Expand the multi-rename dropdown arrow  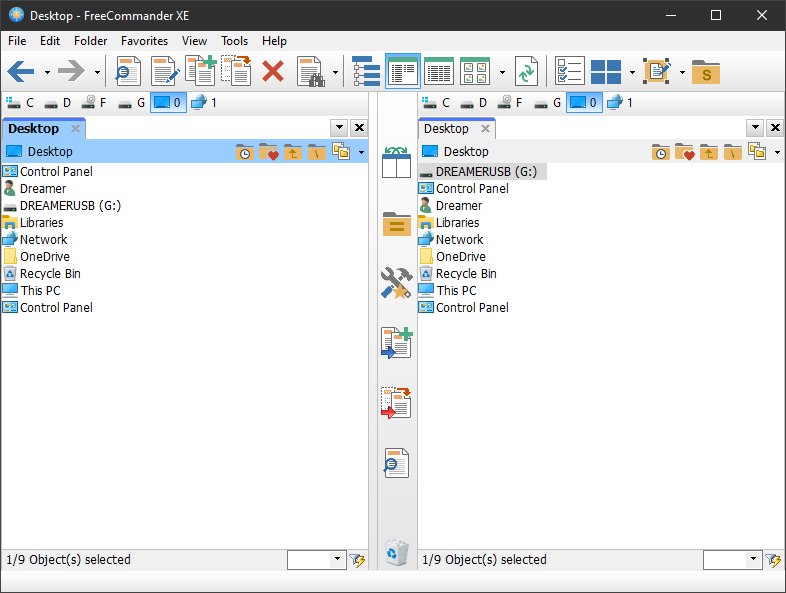point(682,73)
